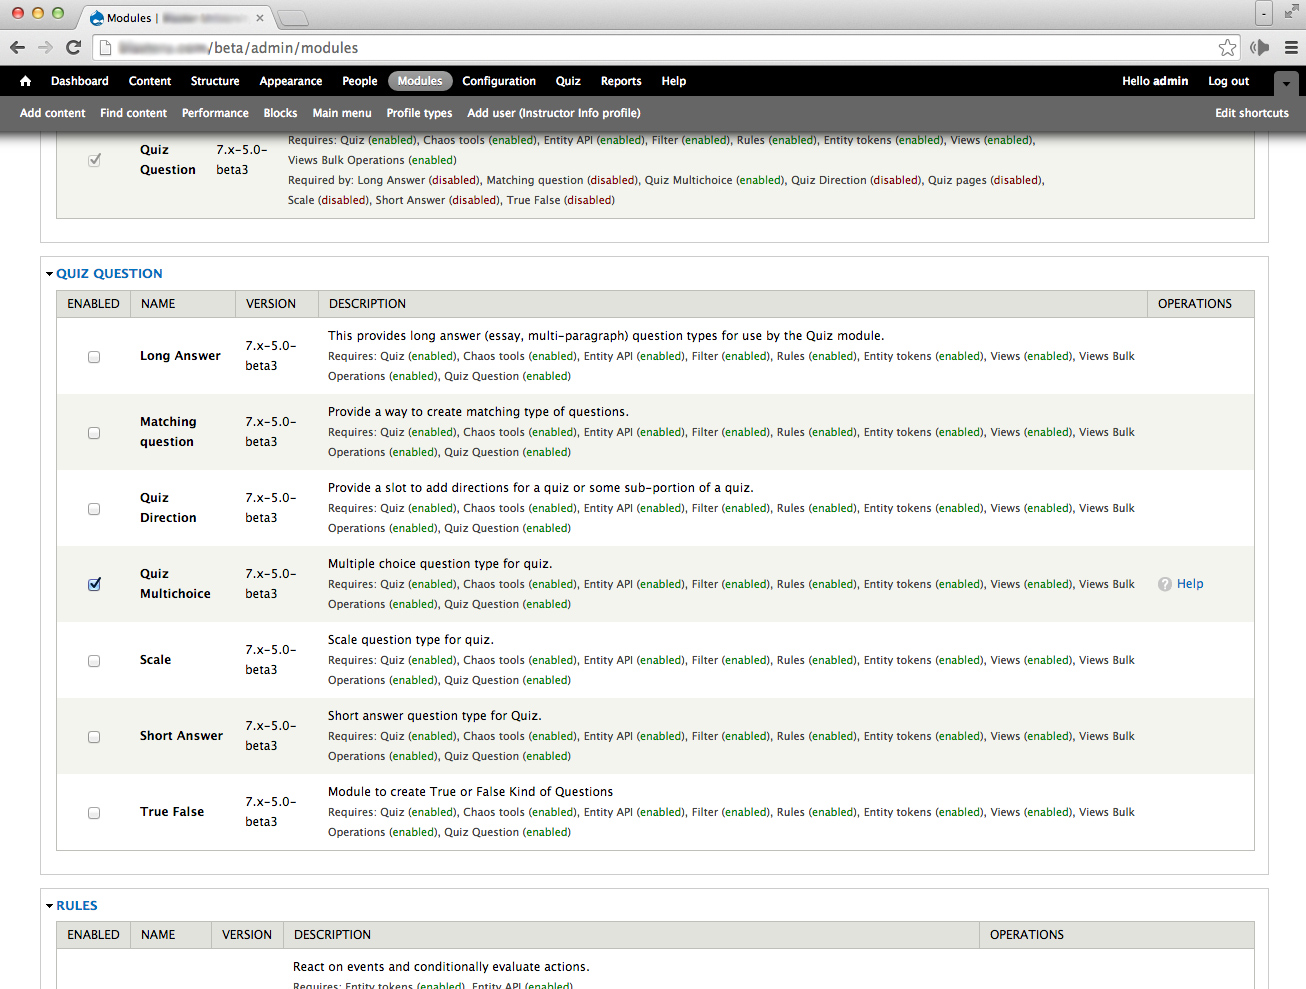The width and height of the screenshot is (1306, 989).
Task: Open toolbar orientation caret at top right
Action: pyautogui.click(x=1286, y=84)
